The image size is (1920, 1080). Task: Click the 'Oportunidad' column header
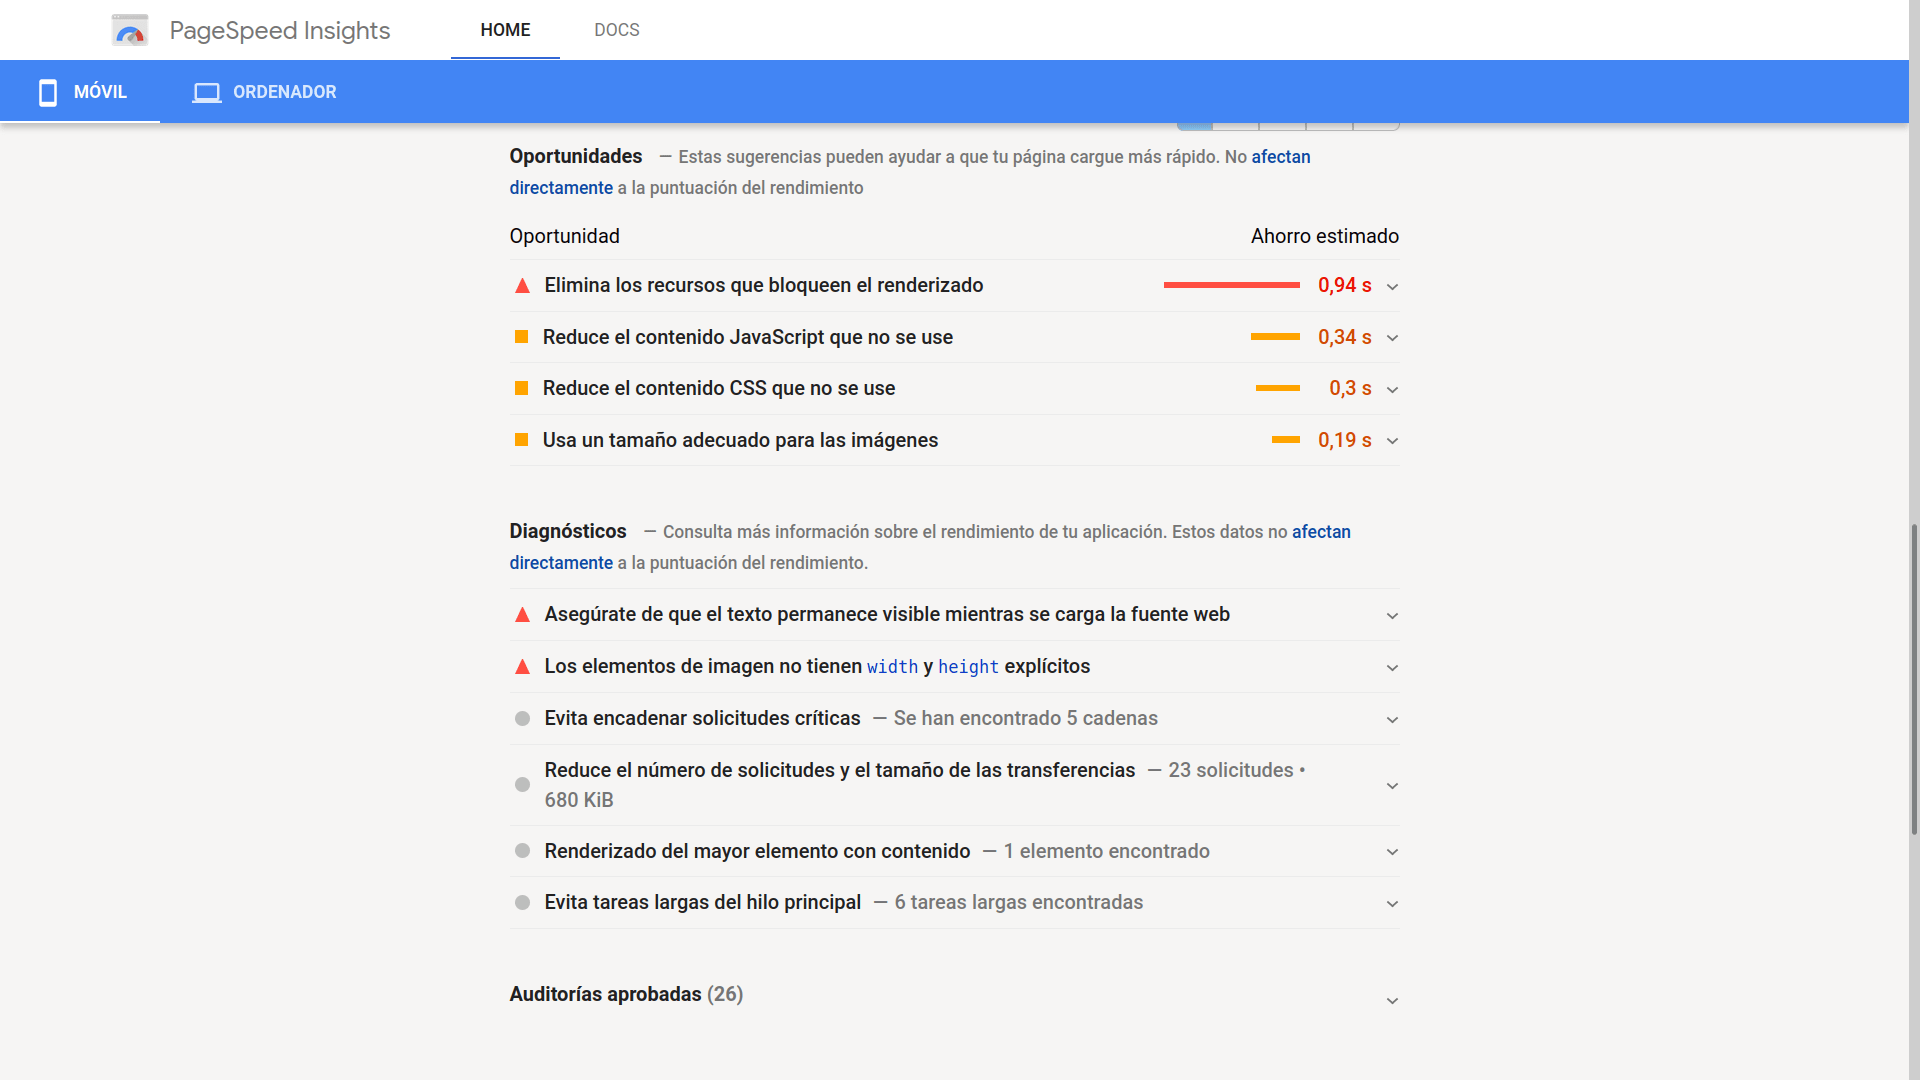565,236
